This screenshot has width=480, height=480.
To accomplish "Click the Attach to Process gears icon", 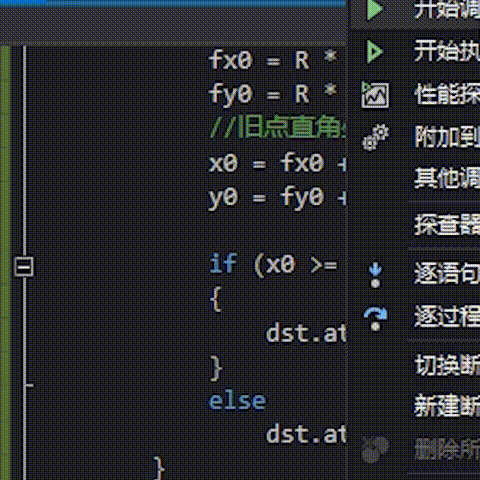I will pos(376,137).
